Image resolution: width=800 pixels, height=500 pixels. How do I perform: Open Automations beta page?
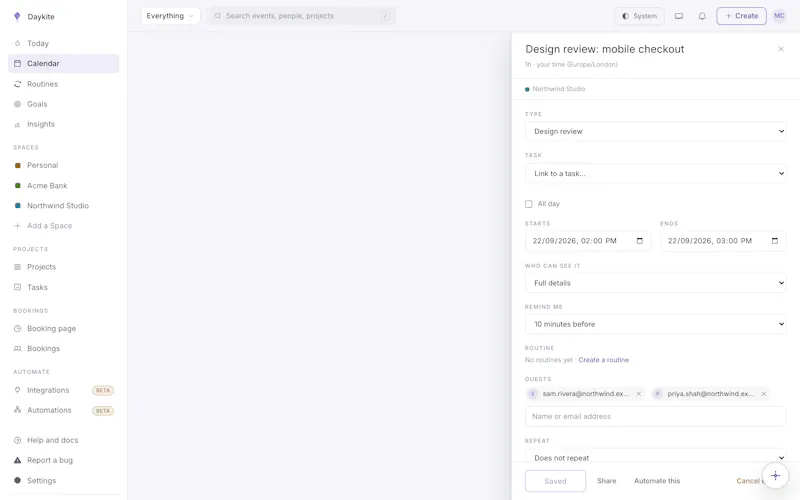(x=63, y=410)
